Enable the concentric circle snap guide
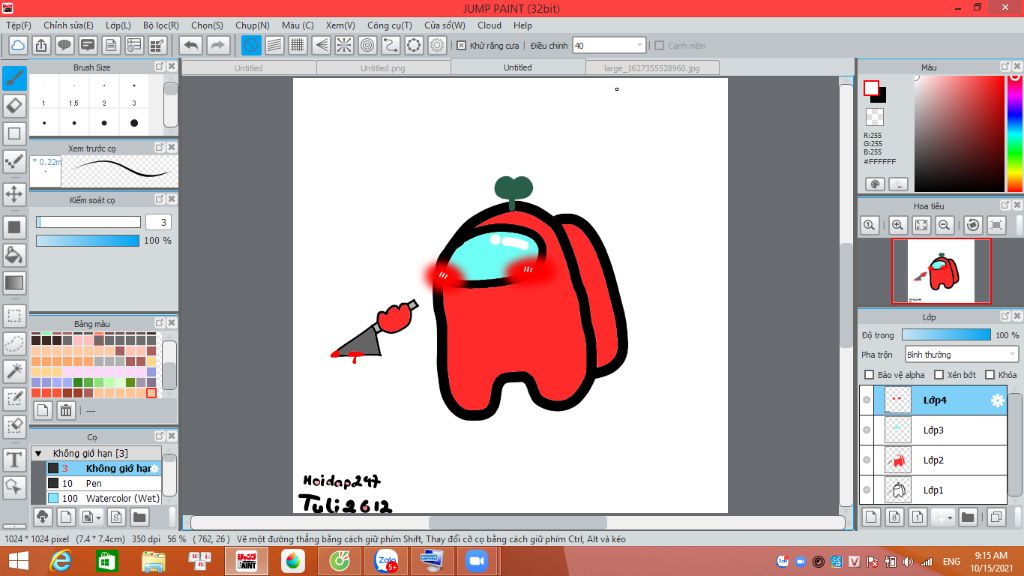This screenshot has height=576, width=1024. point(368,45)
